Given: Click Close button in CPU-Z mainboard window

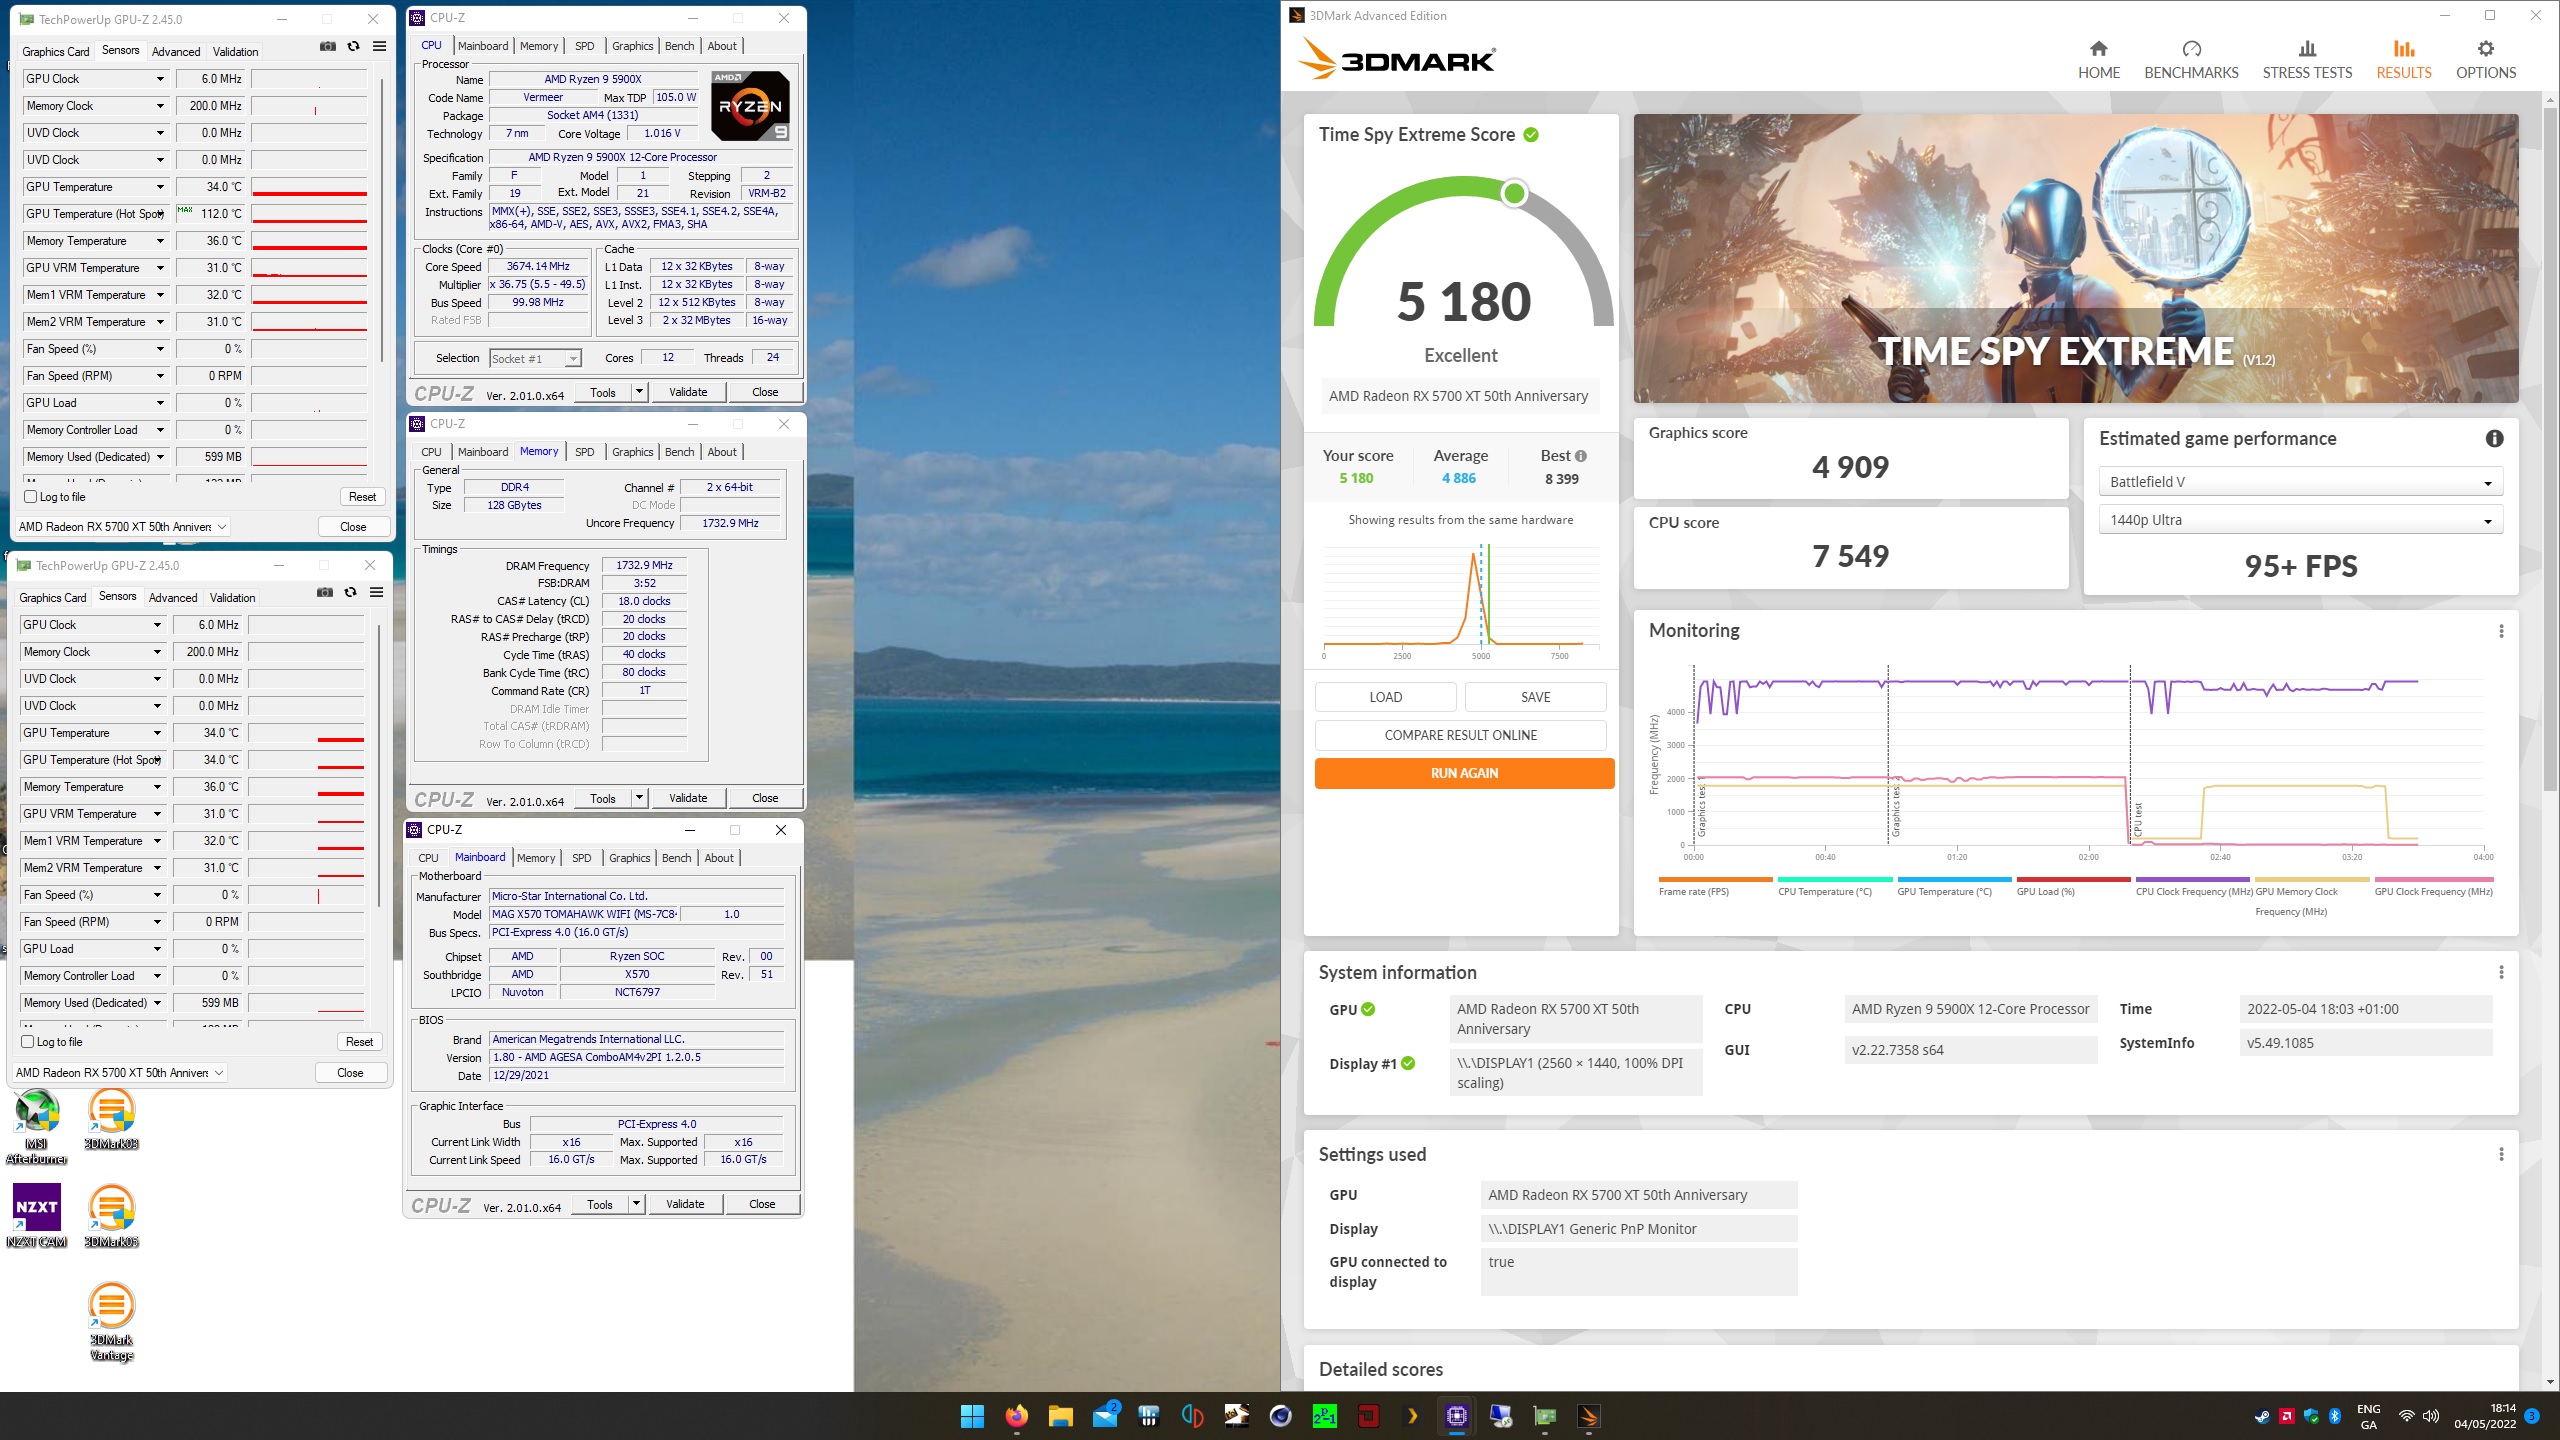Looking at the screenshot, I should click(762, 1204).
